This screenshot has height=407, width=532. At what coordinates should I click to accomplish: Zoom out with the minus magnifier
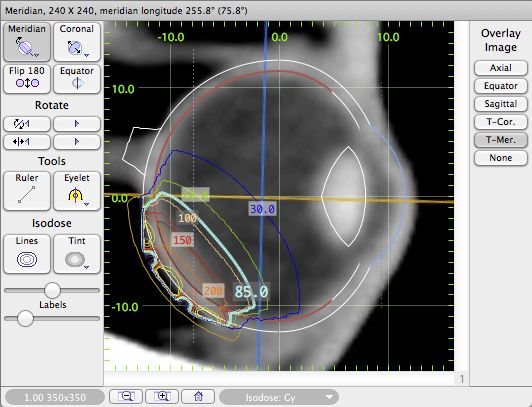(x=126, y=396)
